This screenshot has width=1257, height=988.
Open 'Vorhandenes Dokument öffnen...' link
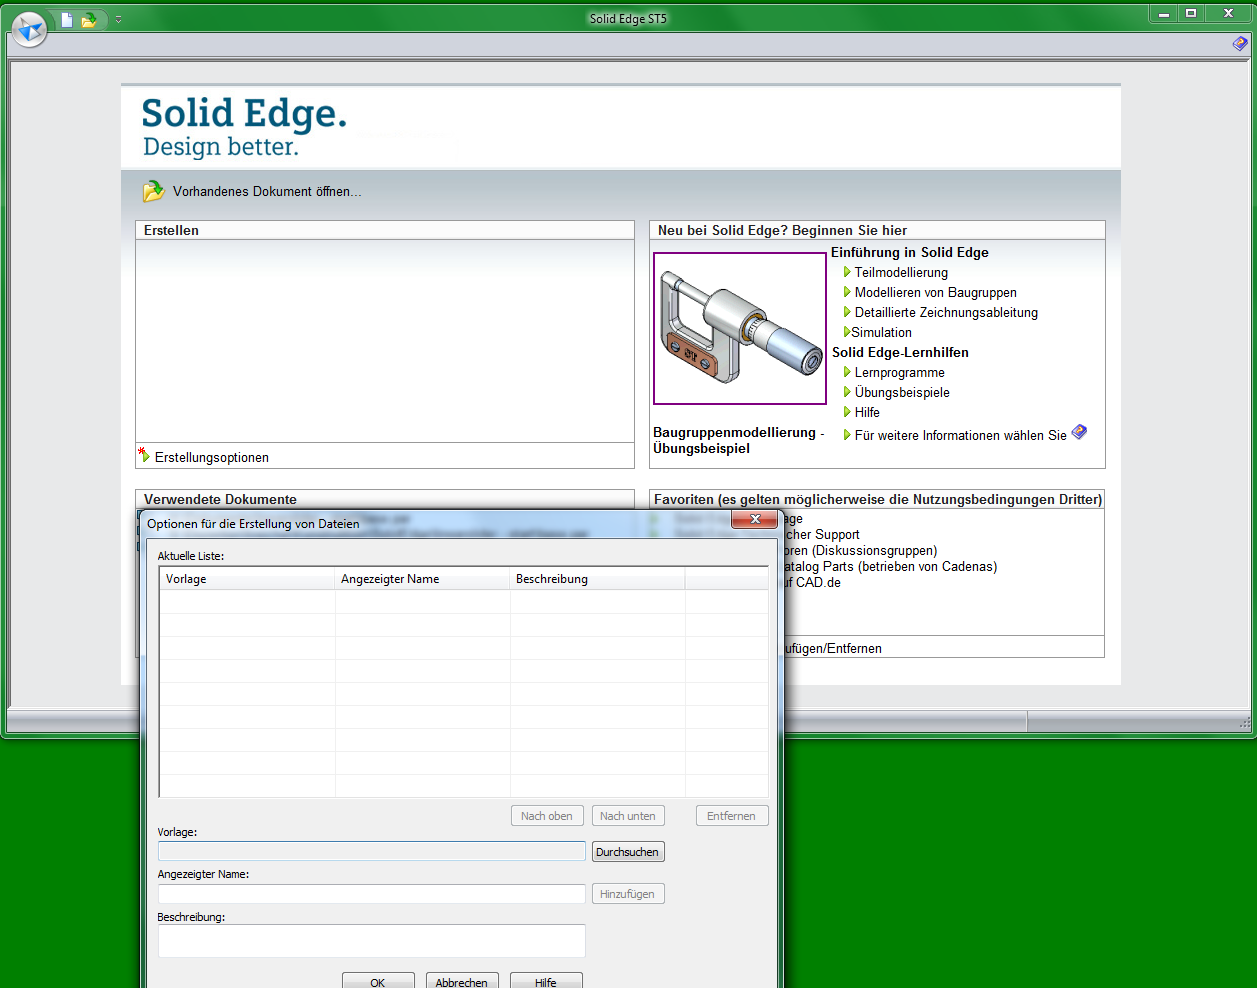(x=267, y=191)
